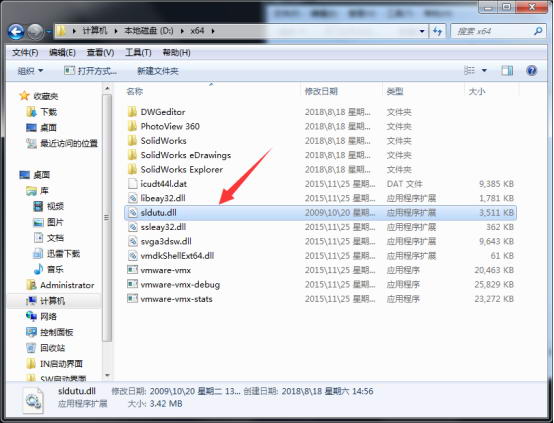The height and width of the screenshot is (423, 554).
Task: Select the SolidWorks folder icon
Action: coord(132,141)
